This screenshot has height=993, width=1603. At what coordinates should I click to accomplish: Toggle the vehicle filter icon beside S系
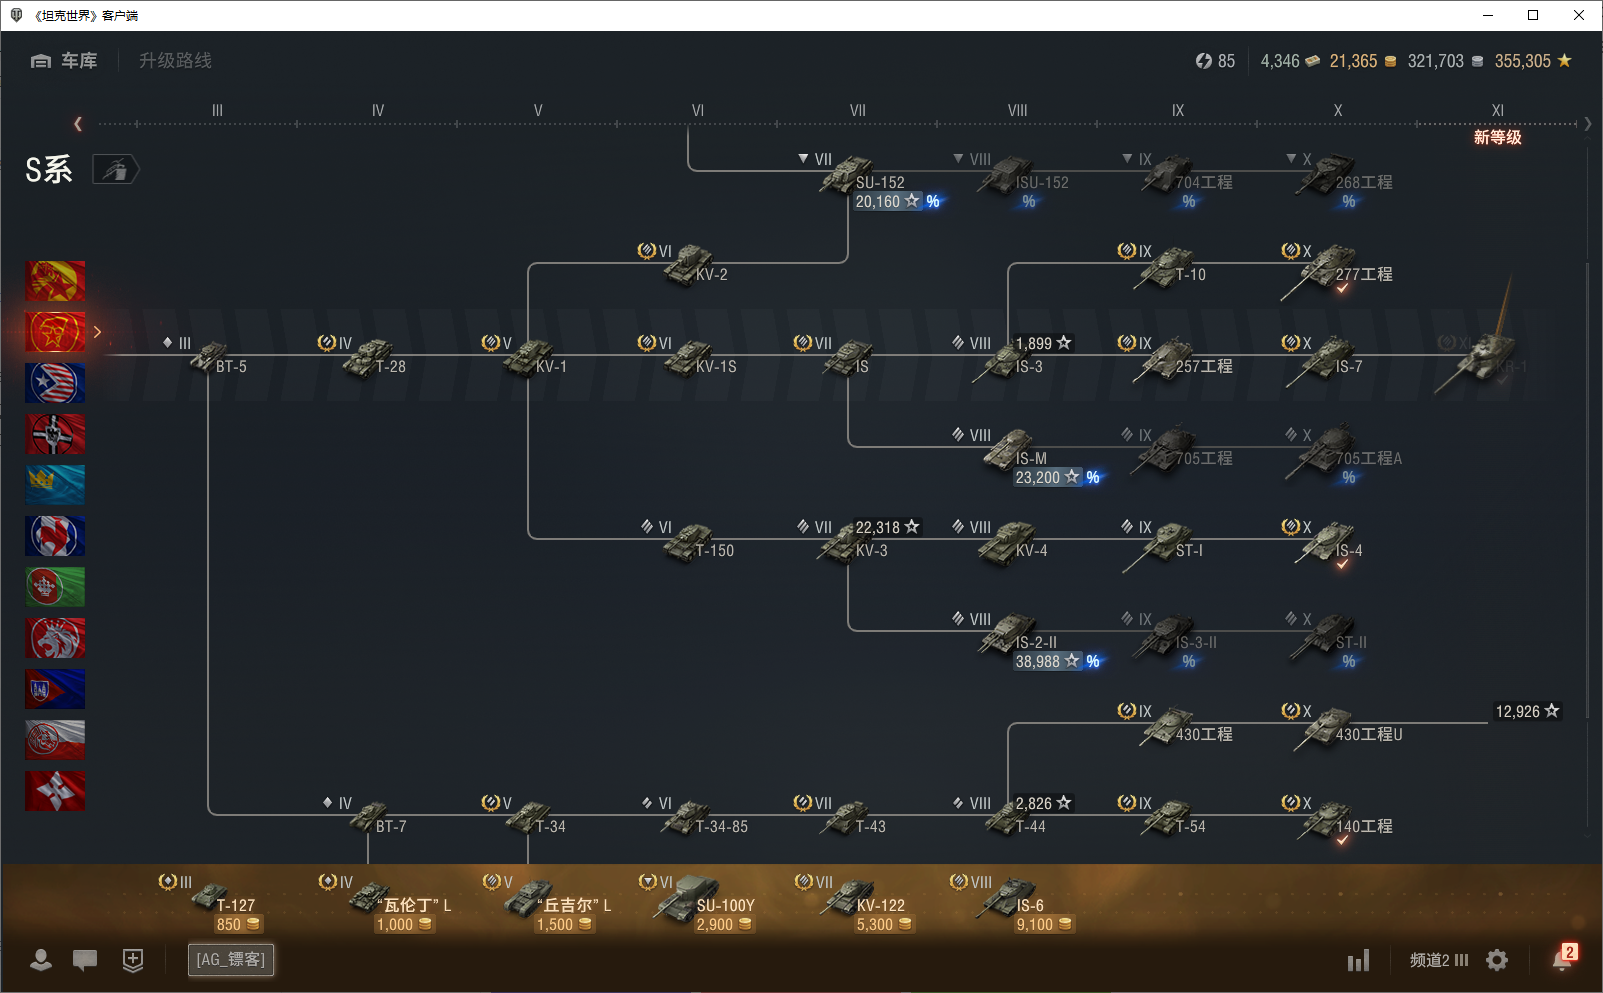click(116, 170)
